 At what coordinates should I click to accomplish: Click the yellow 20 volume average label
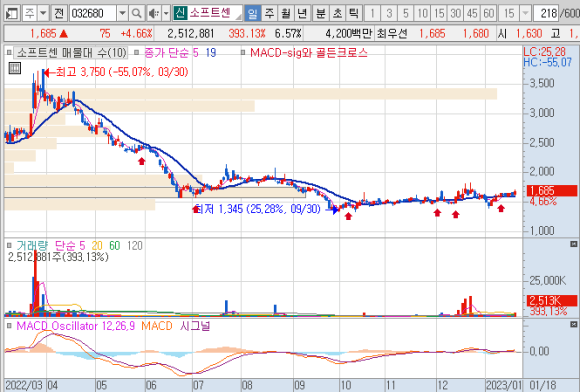(x=97, y=246)
